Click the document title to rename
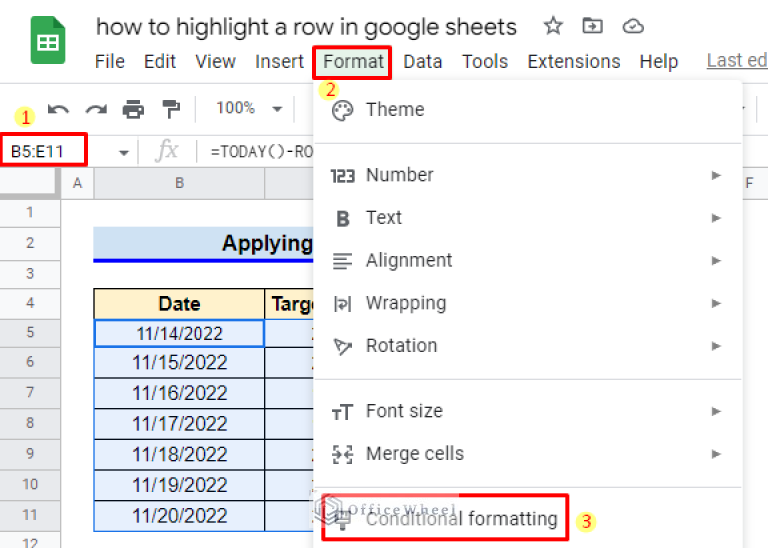The width and height of the screenshot is (768, 548). pos(306,26)
